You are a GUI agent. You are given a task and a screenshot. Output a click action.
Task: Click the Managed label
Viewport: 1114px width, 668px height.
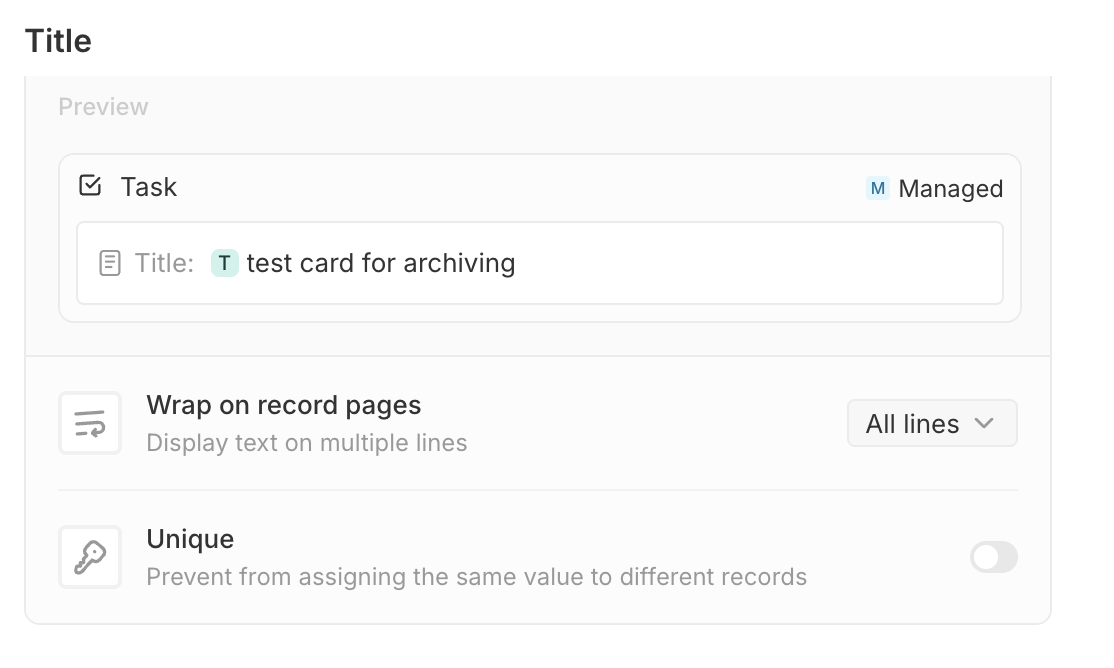(x=950, y=189)
